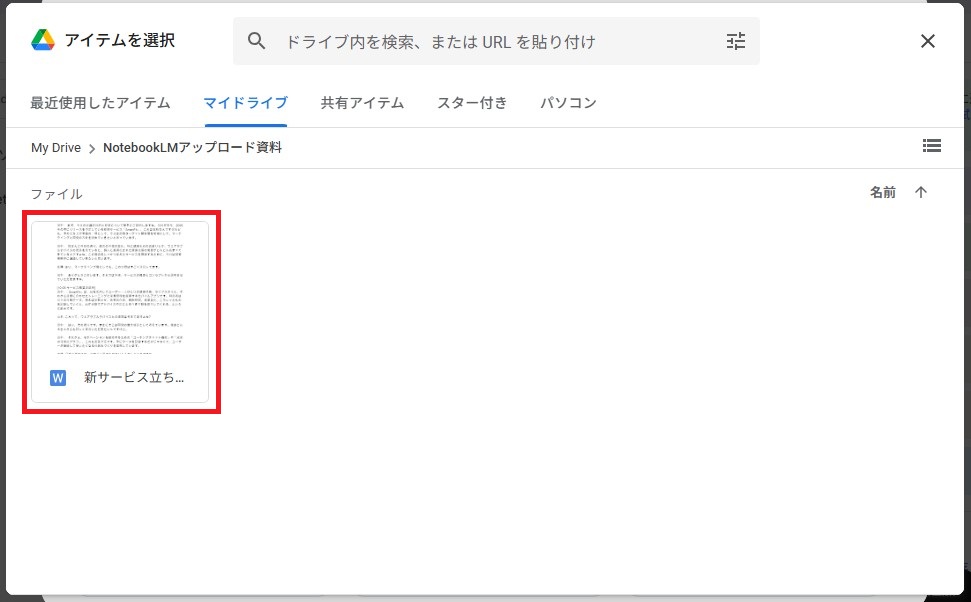971x602 pixels.
Task: Open search options with the filter icon
Action: (x=736, y=41)
